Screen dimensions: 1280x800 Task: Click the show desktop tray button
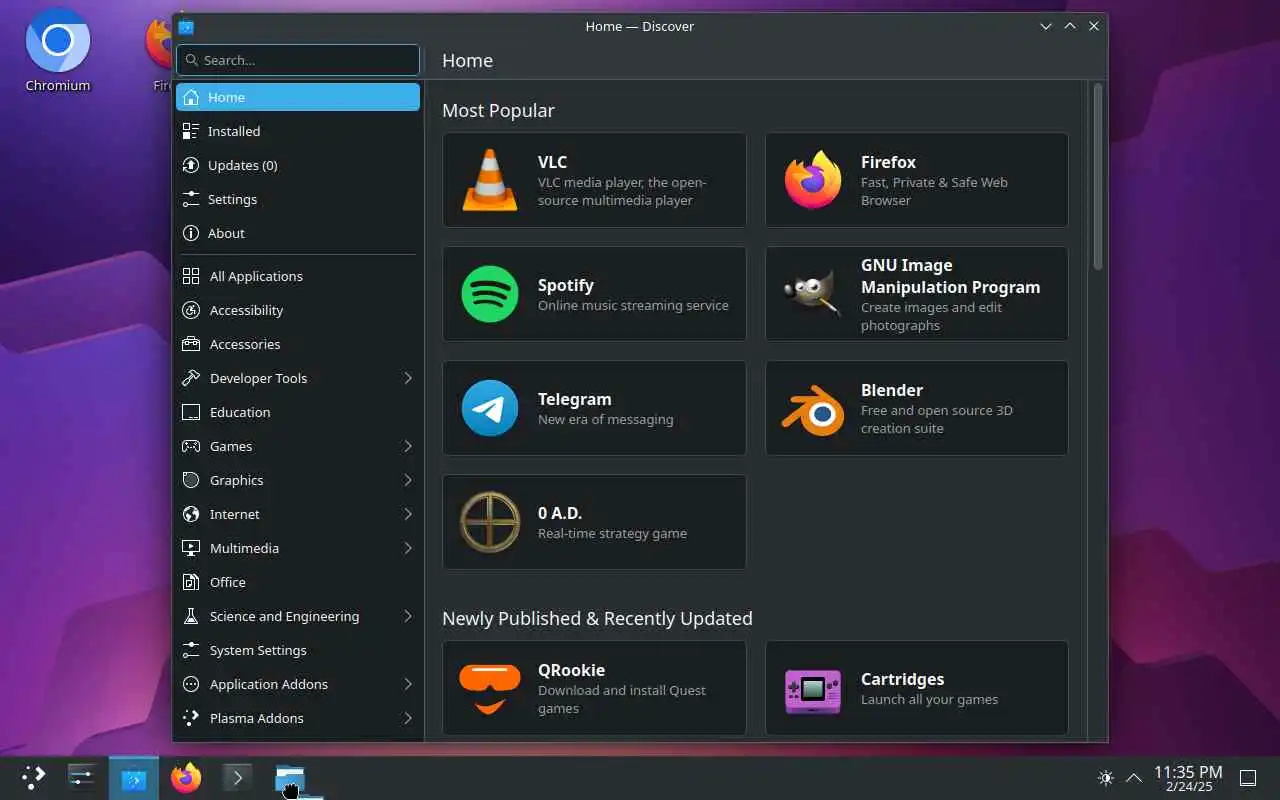coord(1248,777)
